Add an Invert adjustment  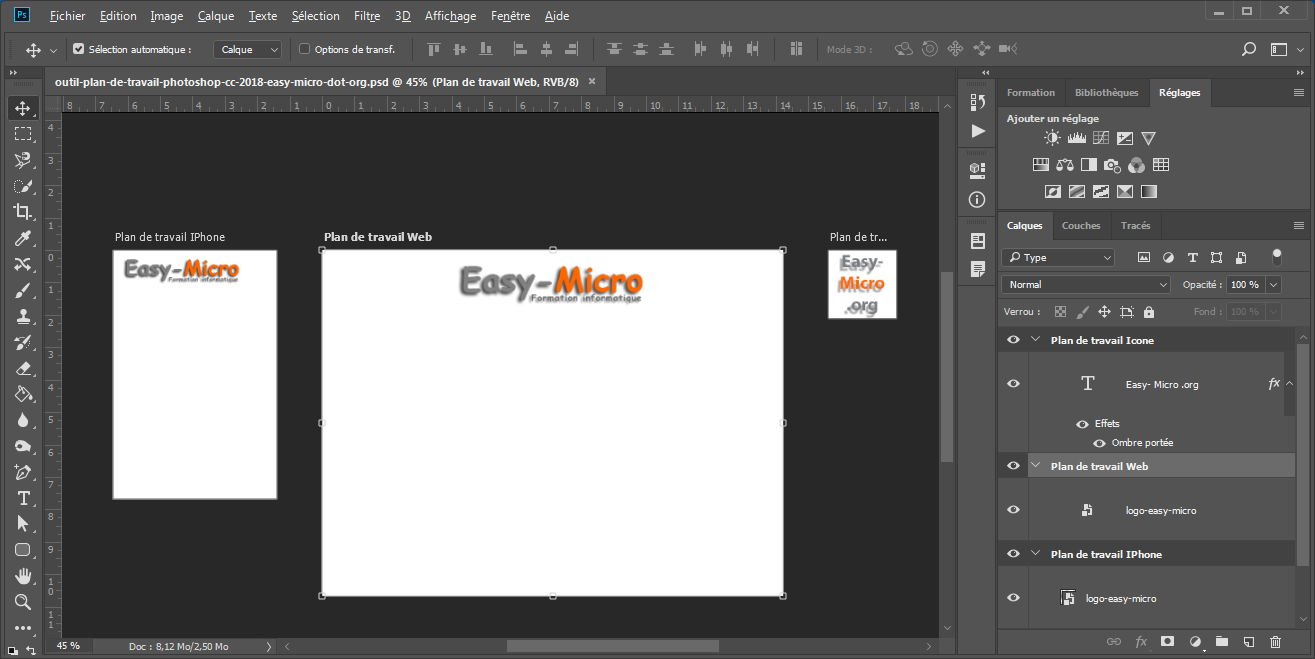click(1052, 191)
